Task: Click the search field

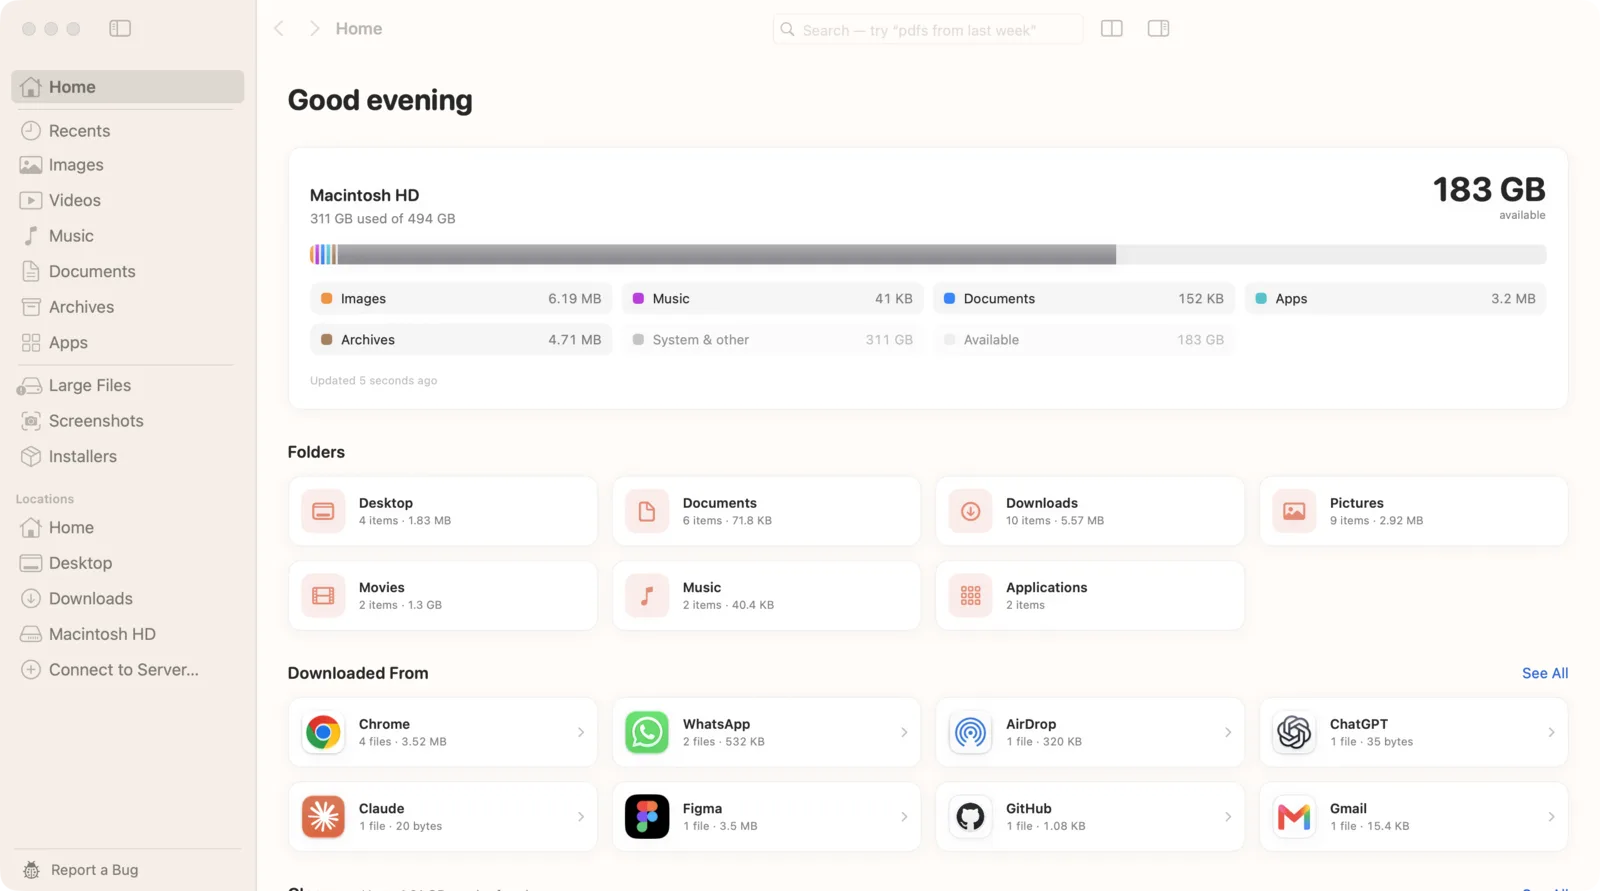Action: pos(928,30)
